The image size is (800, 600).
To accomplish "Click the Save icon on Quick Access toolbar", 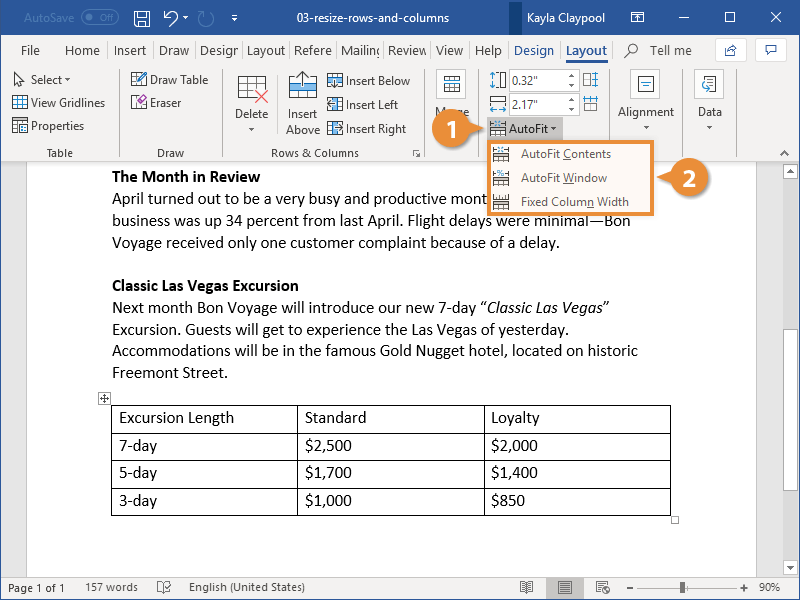I will (140, 17).
